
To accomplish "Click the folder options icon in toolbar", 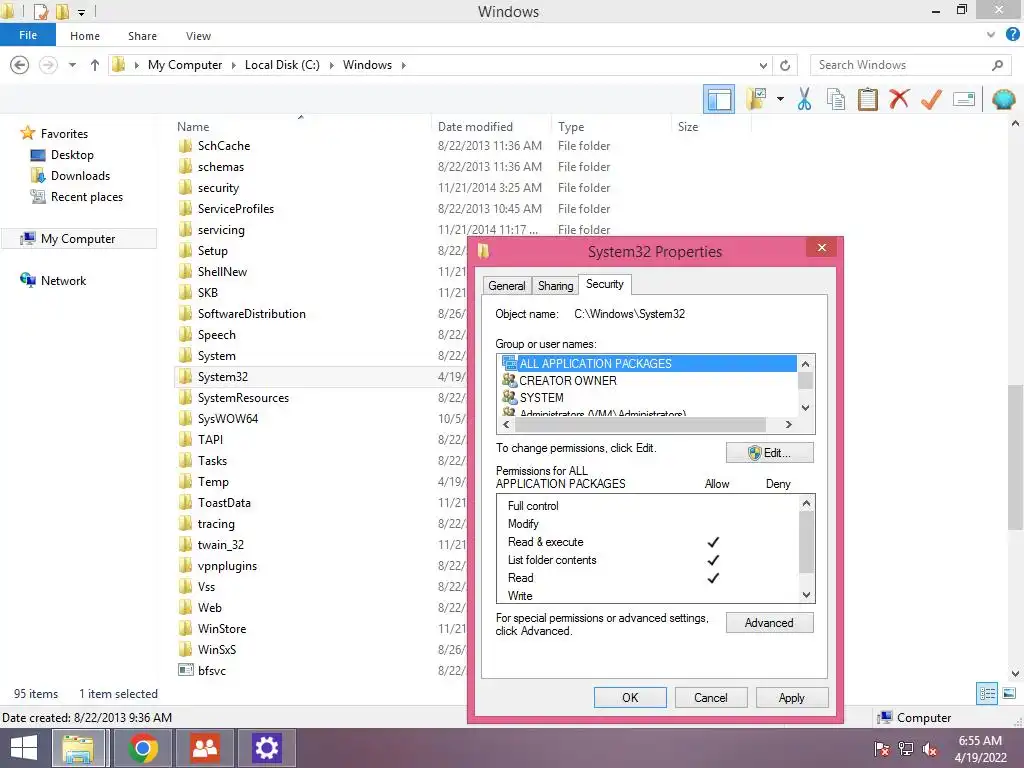I will click(x=756, y=99).
